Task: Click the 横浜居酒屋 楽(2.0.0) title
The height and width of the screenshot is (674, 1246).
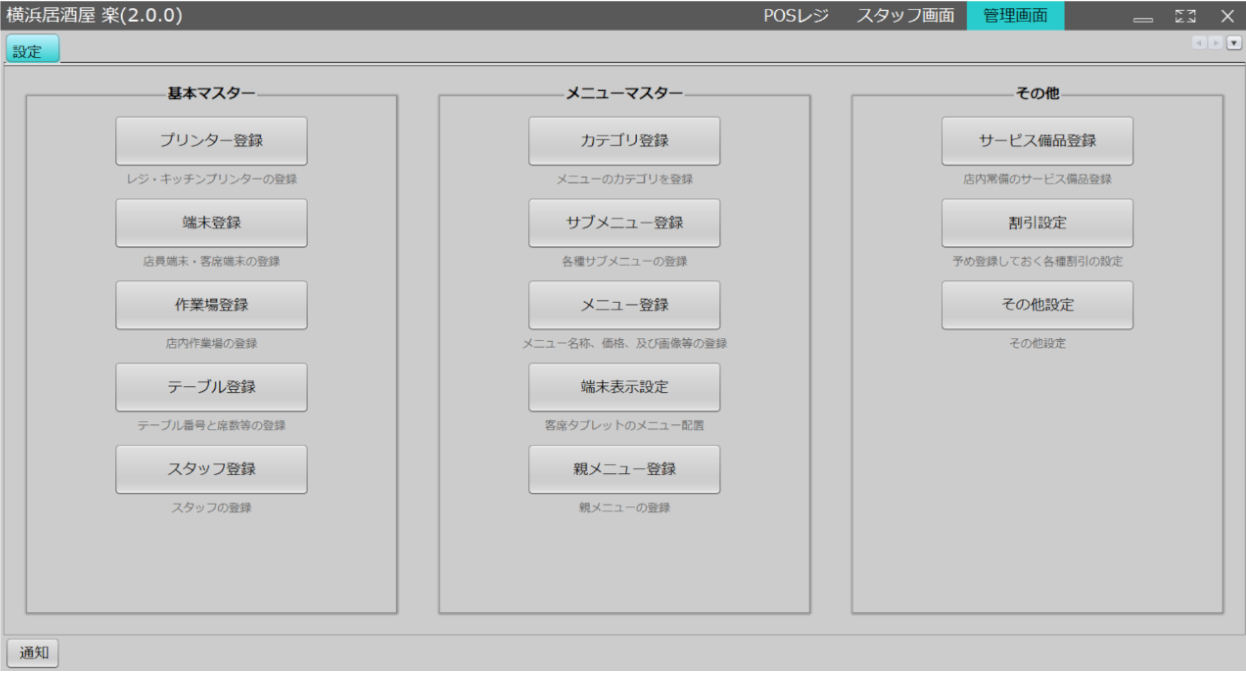Action: pyautogui.click(x=95, y=16)
